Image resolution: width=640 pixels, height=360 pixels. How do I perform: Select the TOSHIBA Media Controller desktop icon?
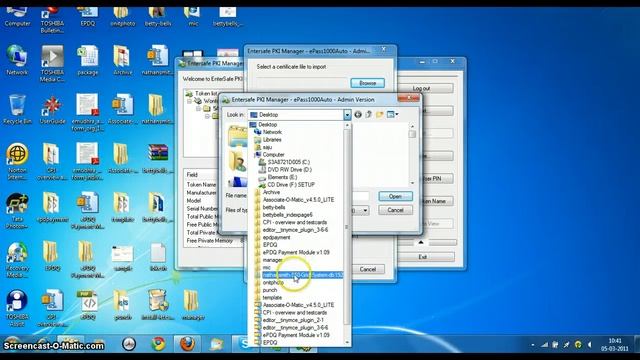point(52,63)
